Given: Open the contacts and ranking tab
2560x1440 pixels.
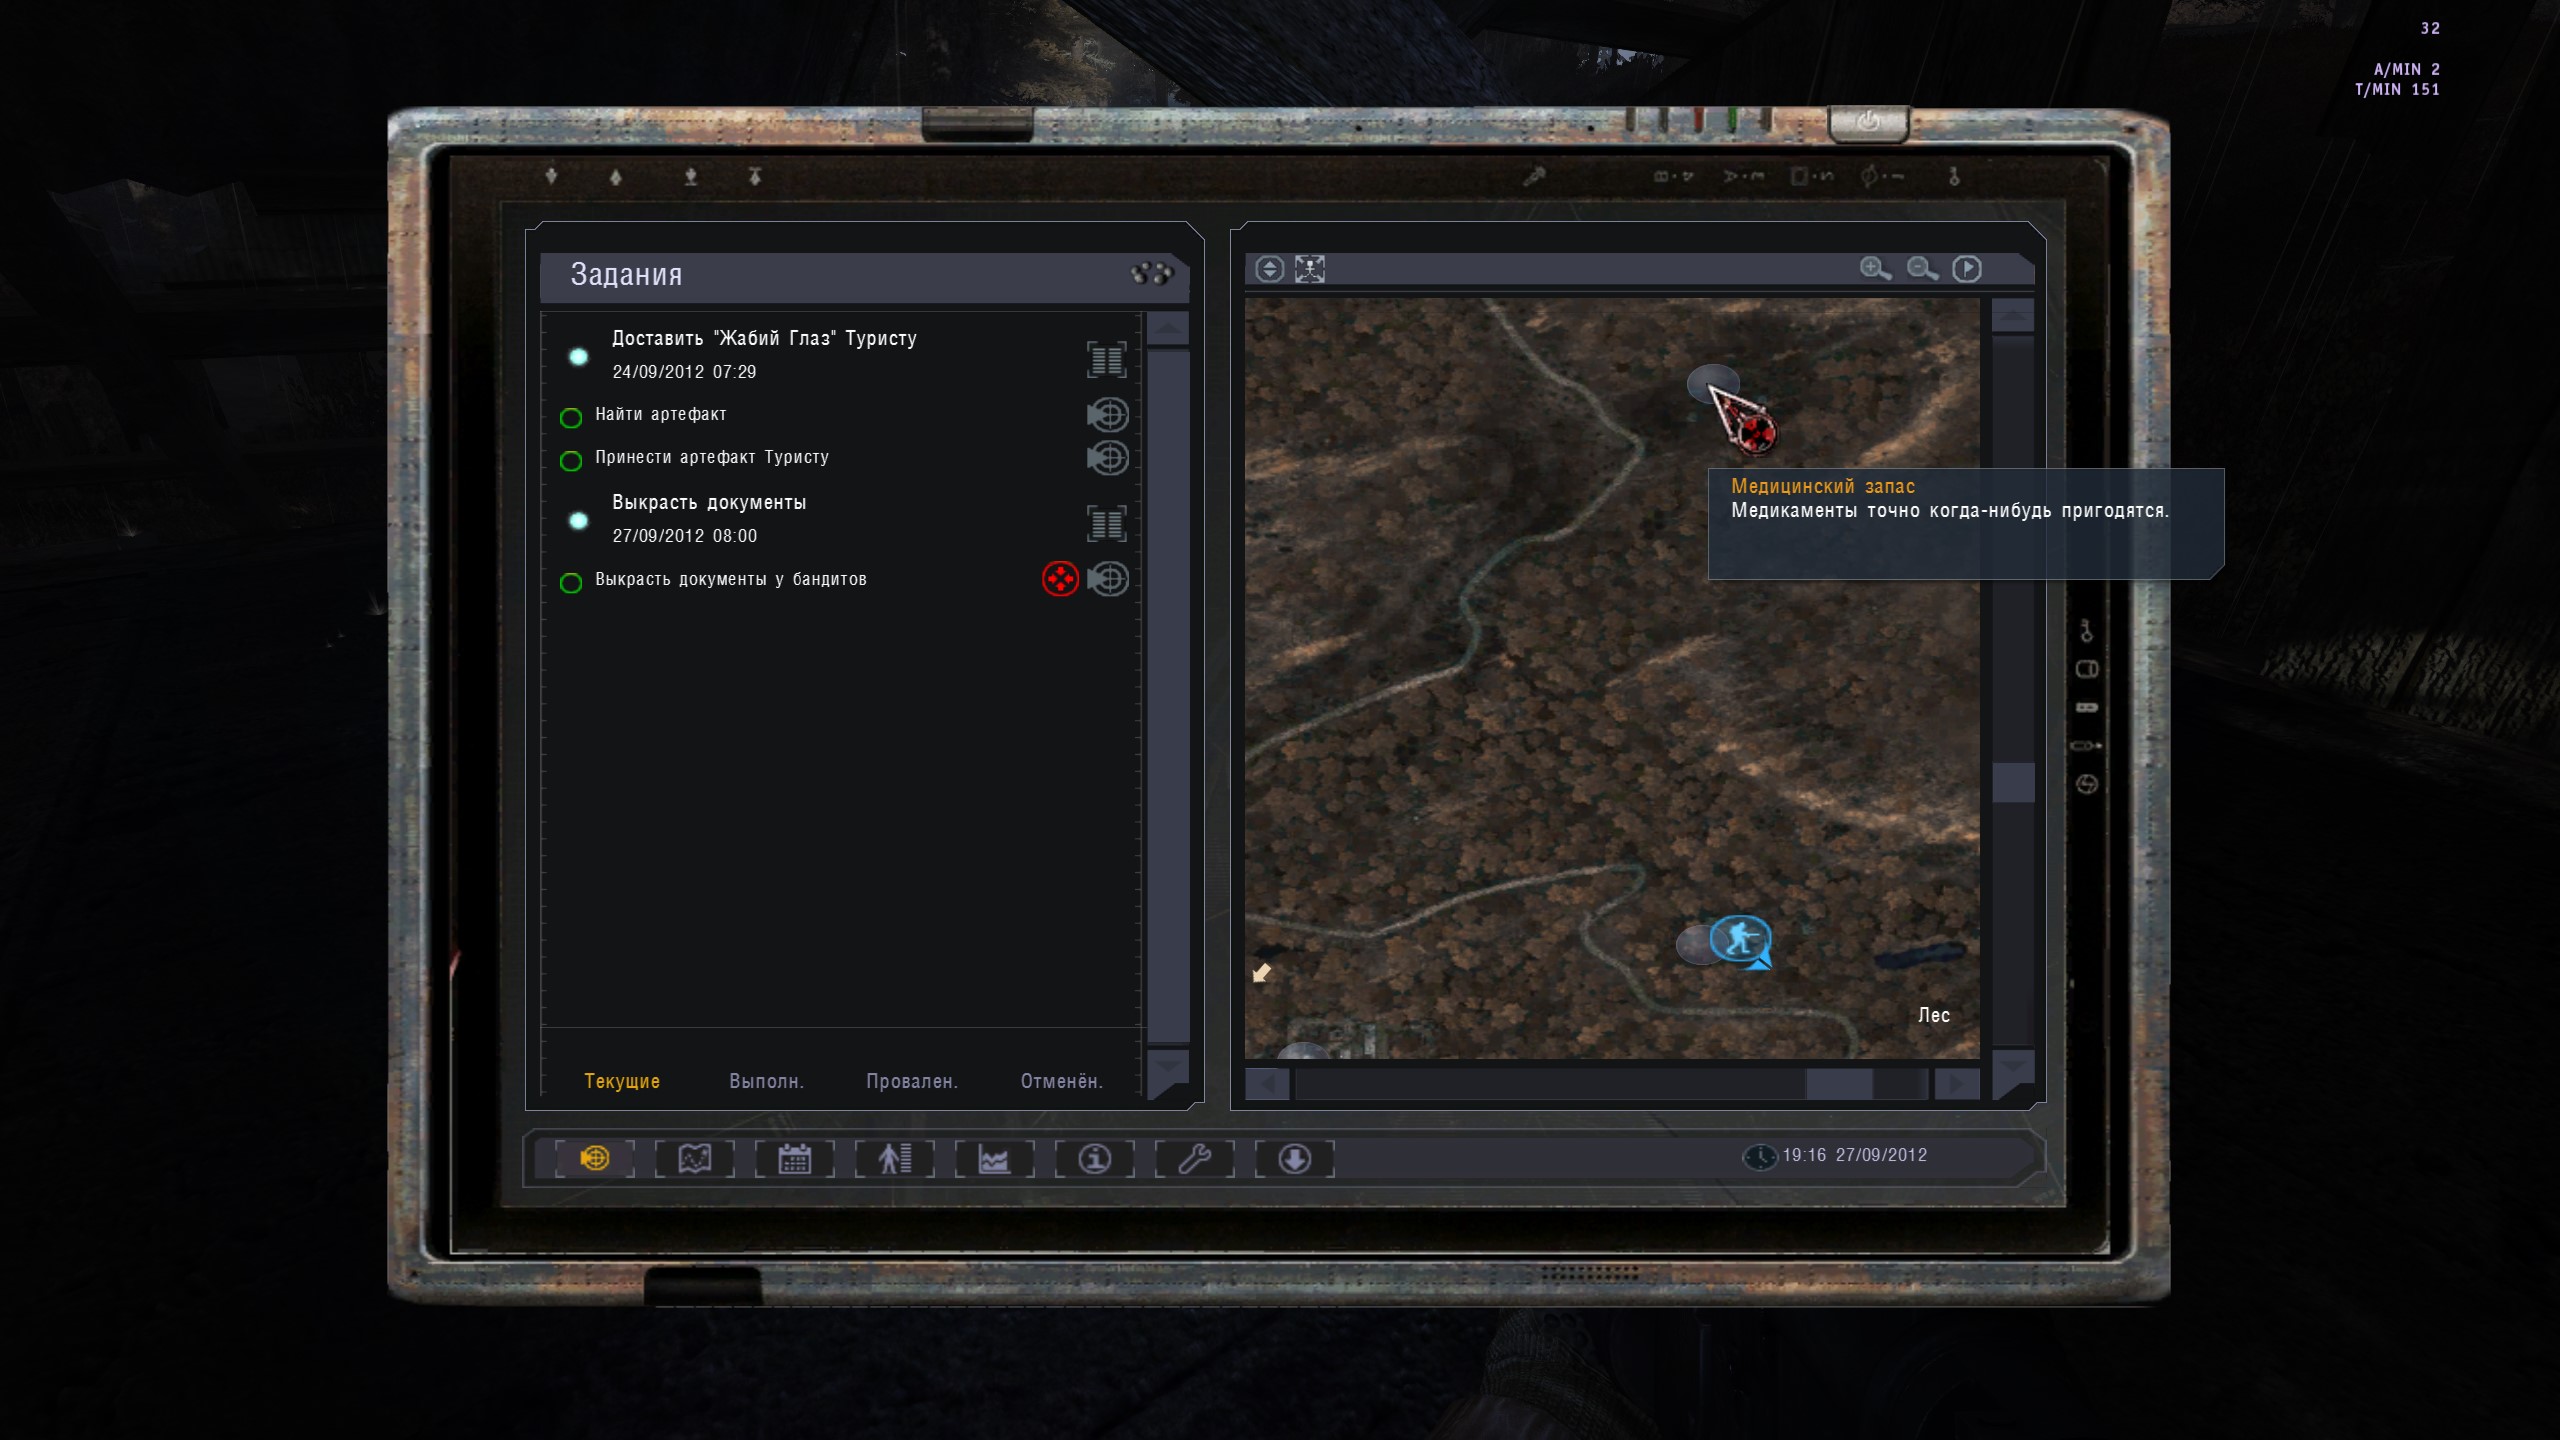Looking at the screenshot, I should pyautogui.click(x=894, y=1158).
